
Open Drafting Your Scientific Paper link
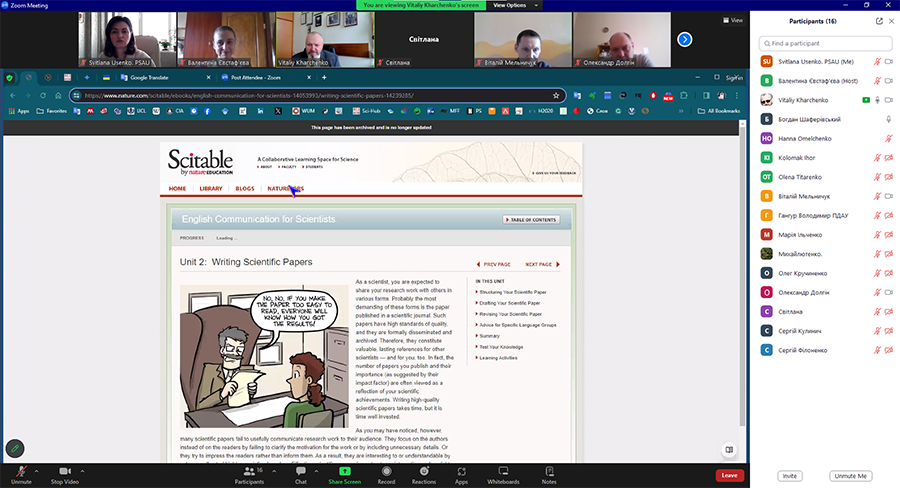[510, 303]
